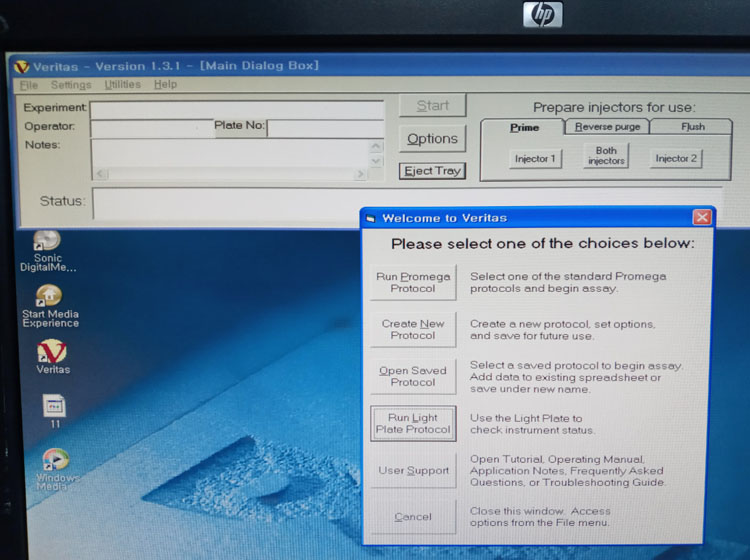Click the Options button
The height and width of the screenshot is (560, 750).
click(x=432, y=139)
